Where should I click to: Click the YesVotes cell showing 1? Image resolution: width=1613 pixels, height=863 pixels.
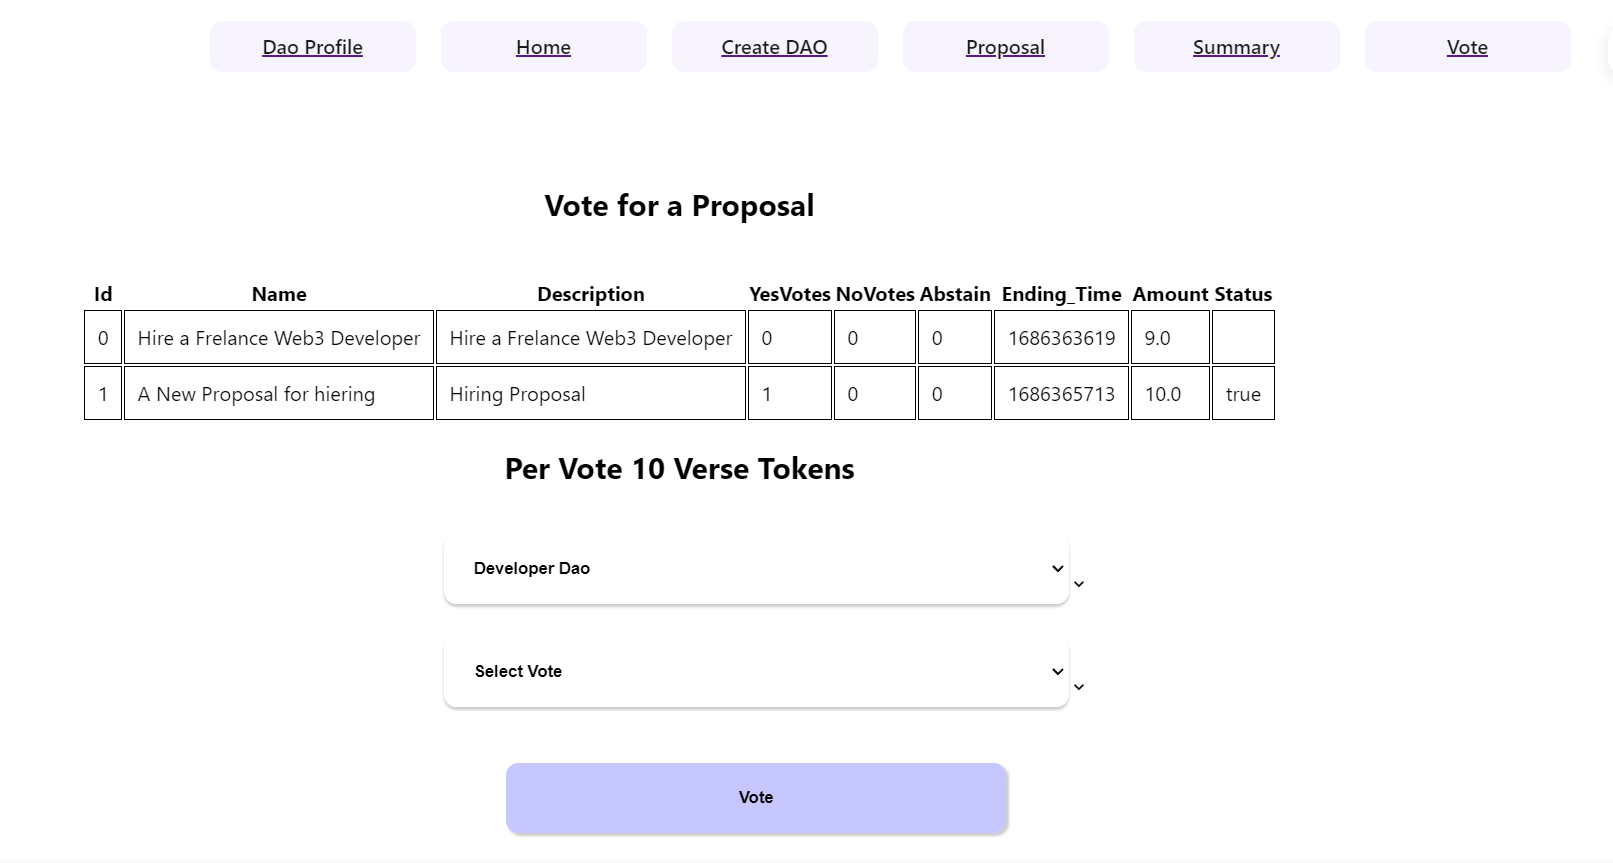point(789,394)
